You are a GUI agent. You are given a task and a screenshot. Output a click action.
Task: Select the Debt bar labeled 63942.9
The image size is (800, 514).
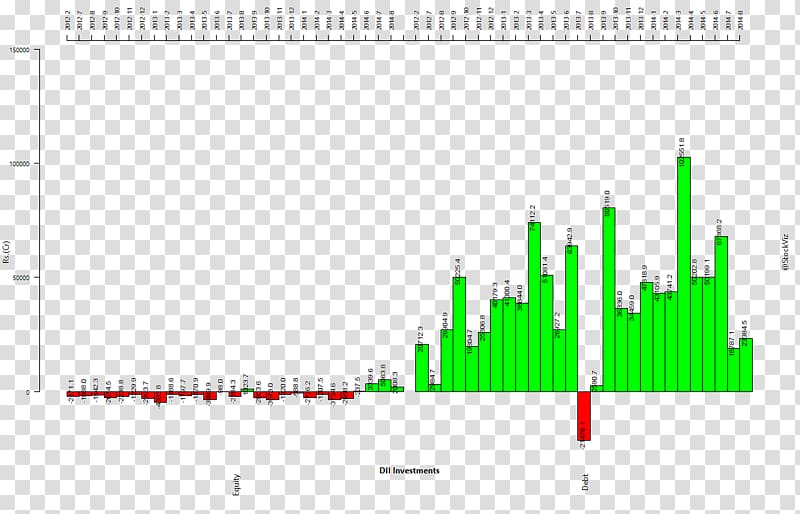coord(571,319)
